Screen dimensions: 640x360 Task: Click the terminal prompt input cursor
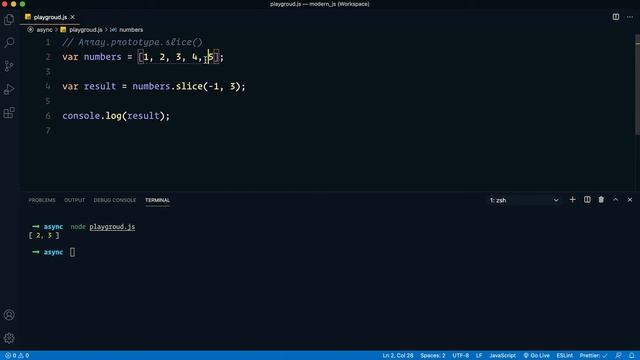[x=72, y=252]
